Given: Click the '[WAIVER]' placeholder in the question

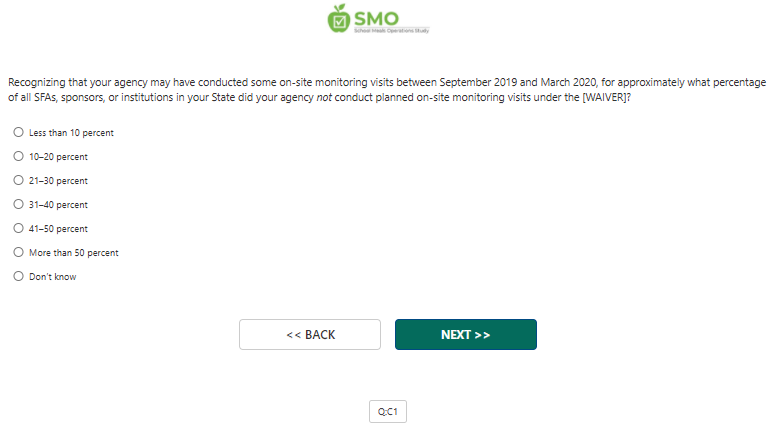Looking at the screenshot, I should coord(604,97).
